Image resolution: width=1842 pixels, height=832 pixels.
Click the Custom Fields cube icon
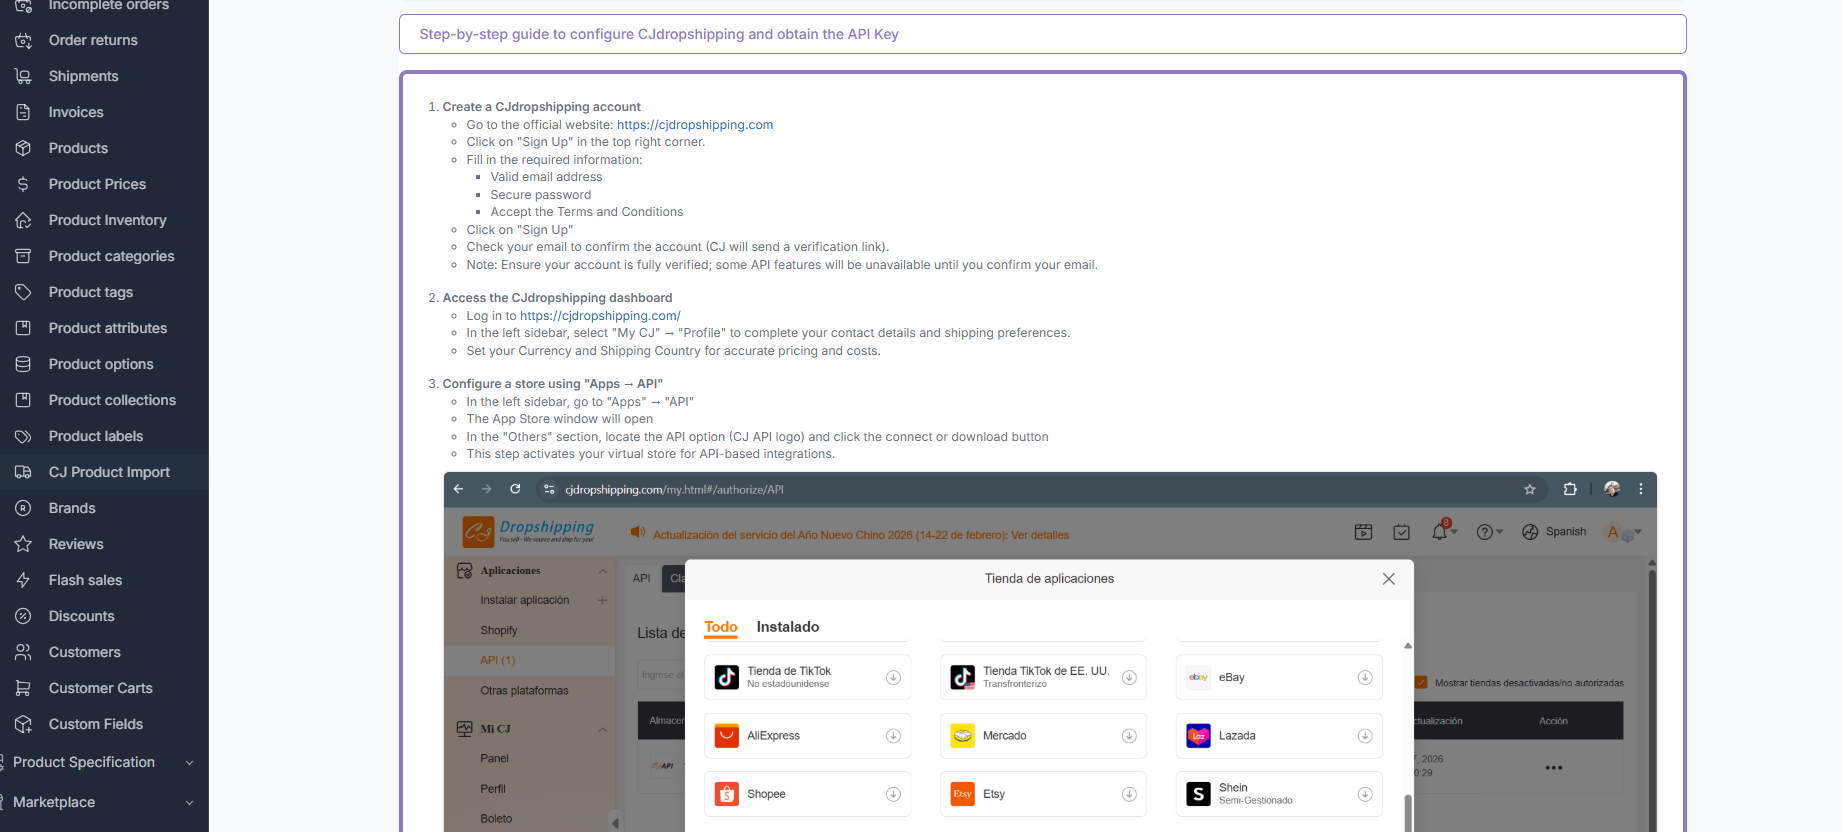23,724
